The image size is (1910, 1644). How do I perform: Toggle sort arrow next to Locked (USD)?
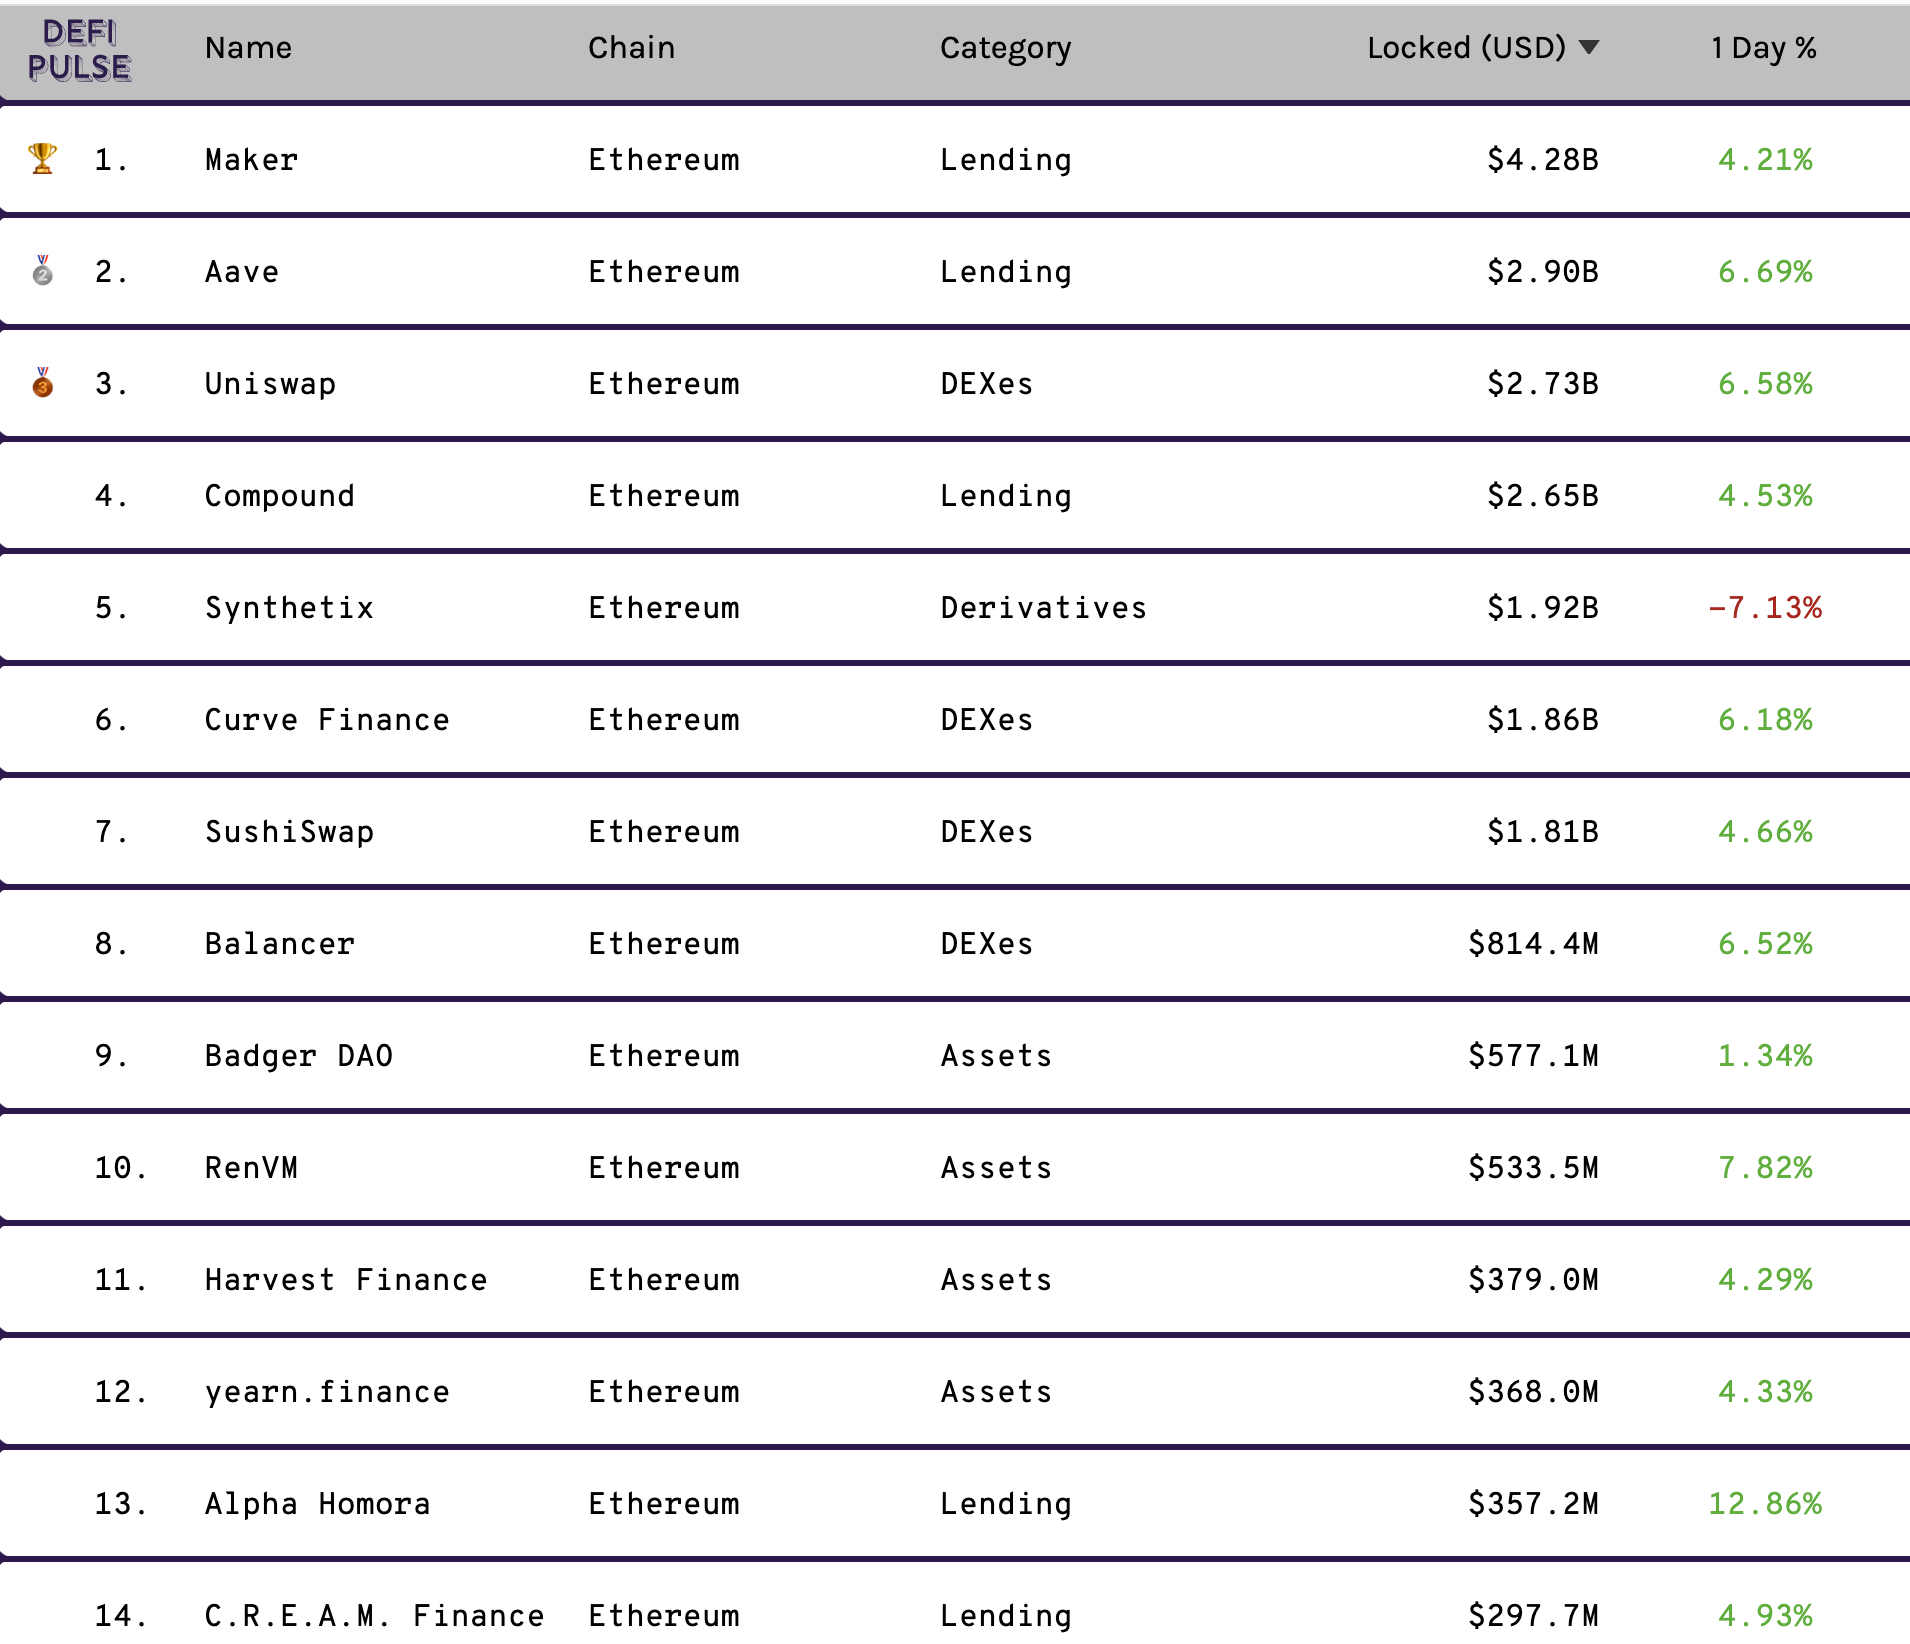coord(1589,47)
